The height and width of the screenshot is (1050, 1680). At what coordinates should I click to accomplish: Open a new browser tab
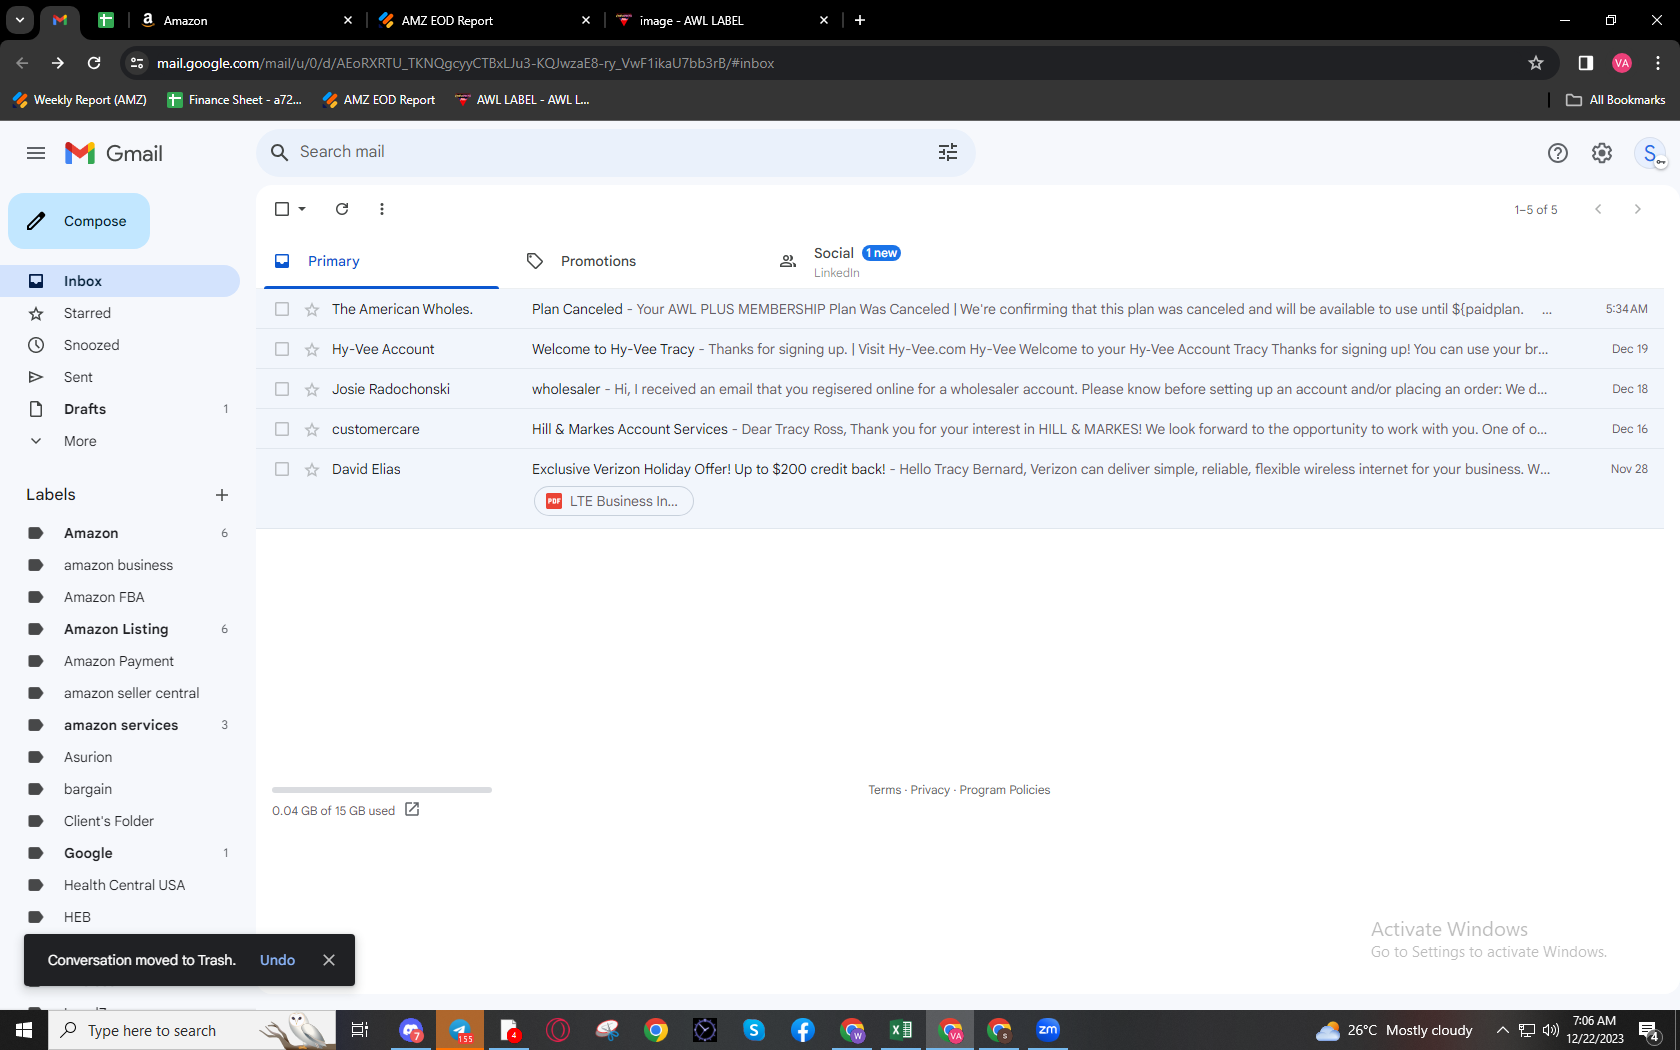pyautogui.click(x=860, y=20)
